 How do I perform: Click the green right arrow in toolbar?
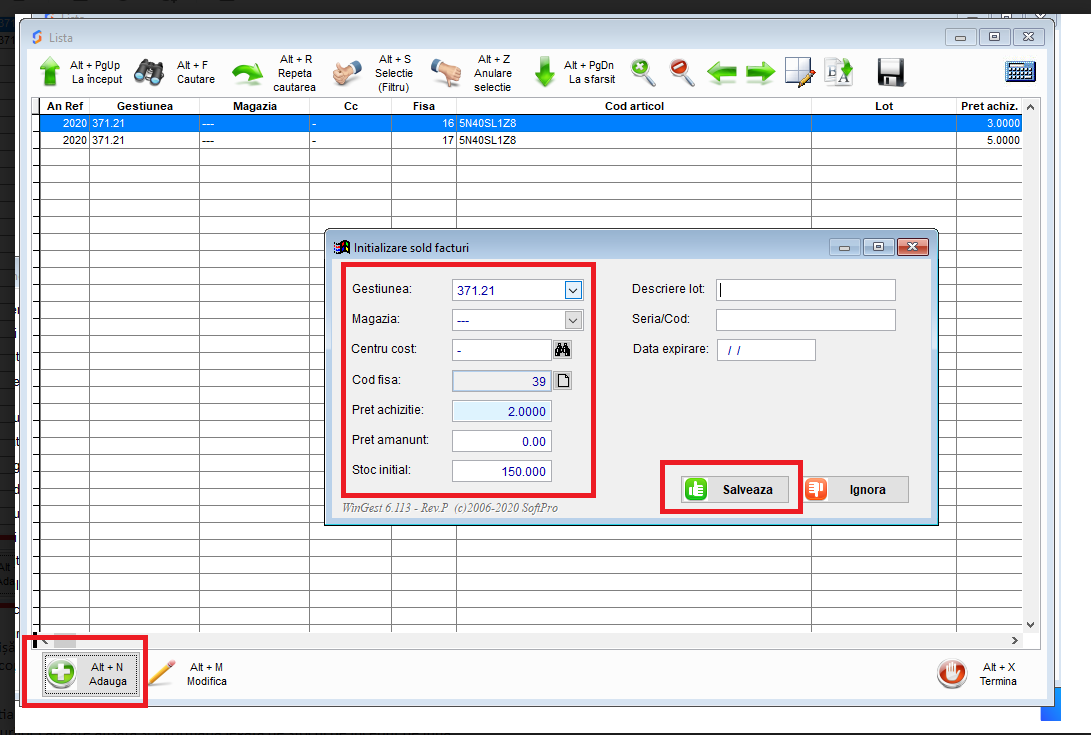click(761, 72)
